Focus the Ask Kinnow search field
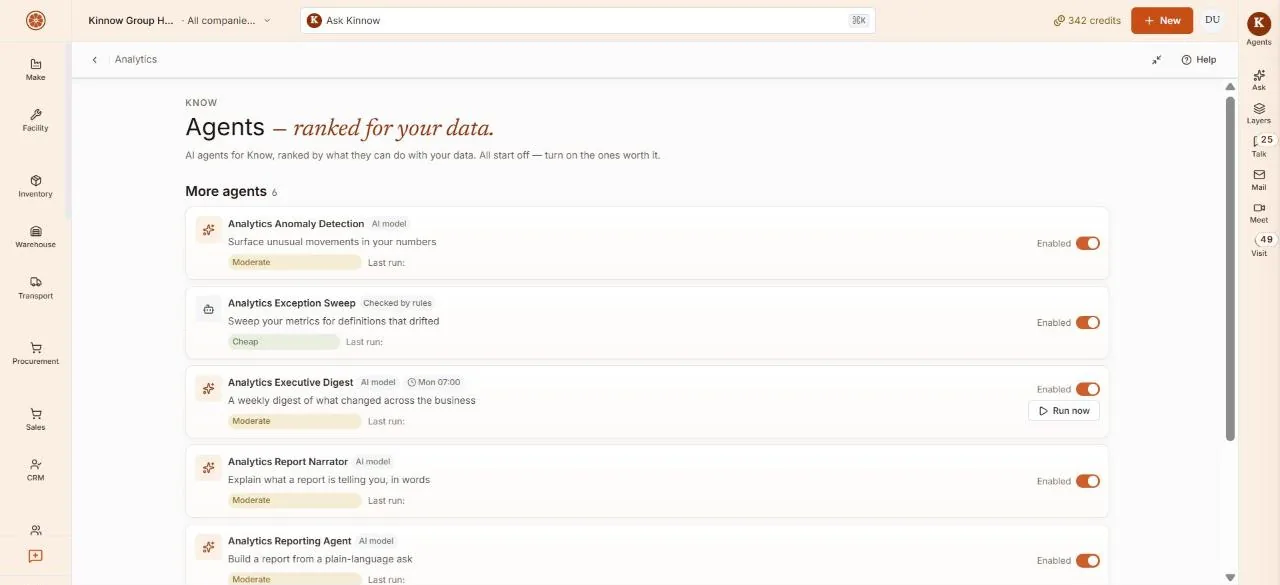The image size is (1280, 585). [588, 20]
